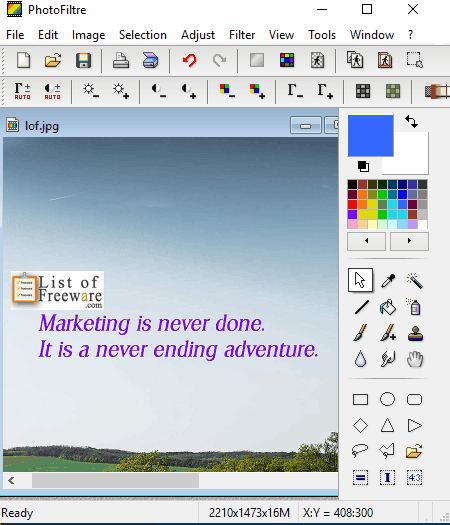Select the Line tool

pos(361,307)
